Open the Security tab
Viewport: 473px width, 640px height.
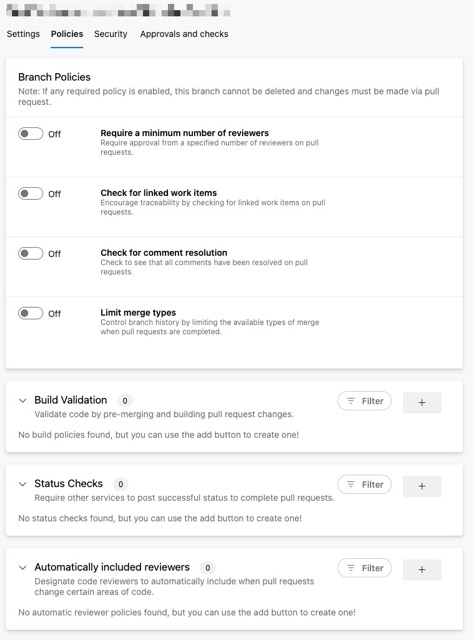111,34
